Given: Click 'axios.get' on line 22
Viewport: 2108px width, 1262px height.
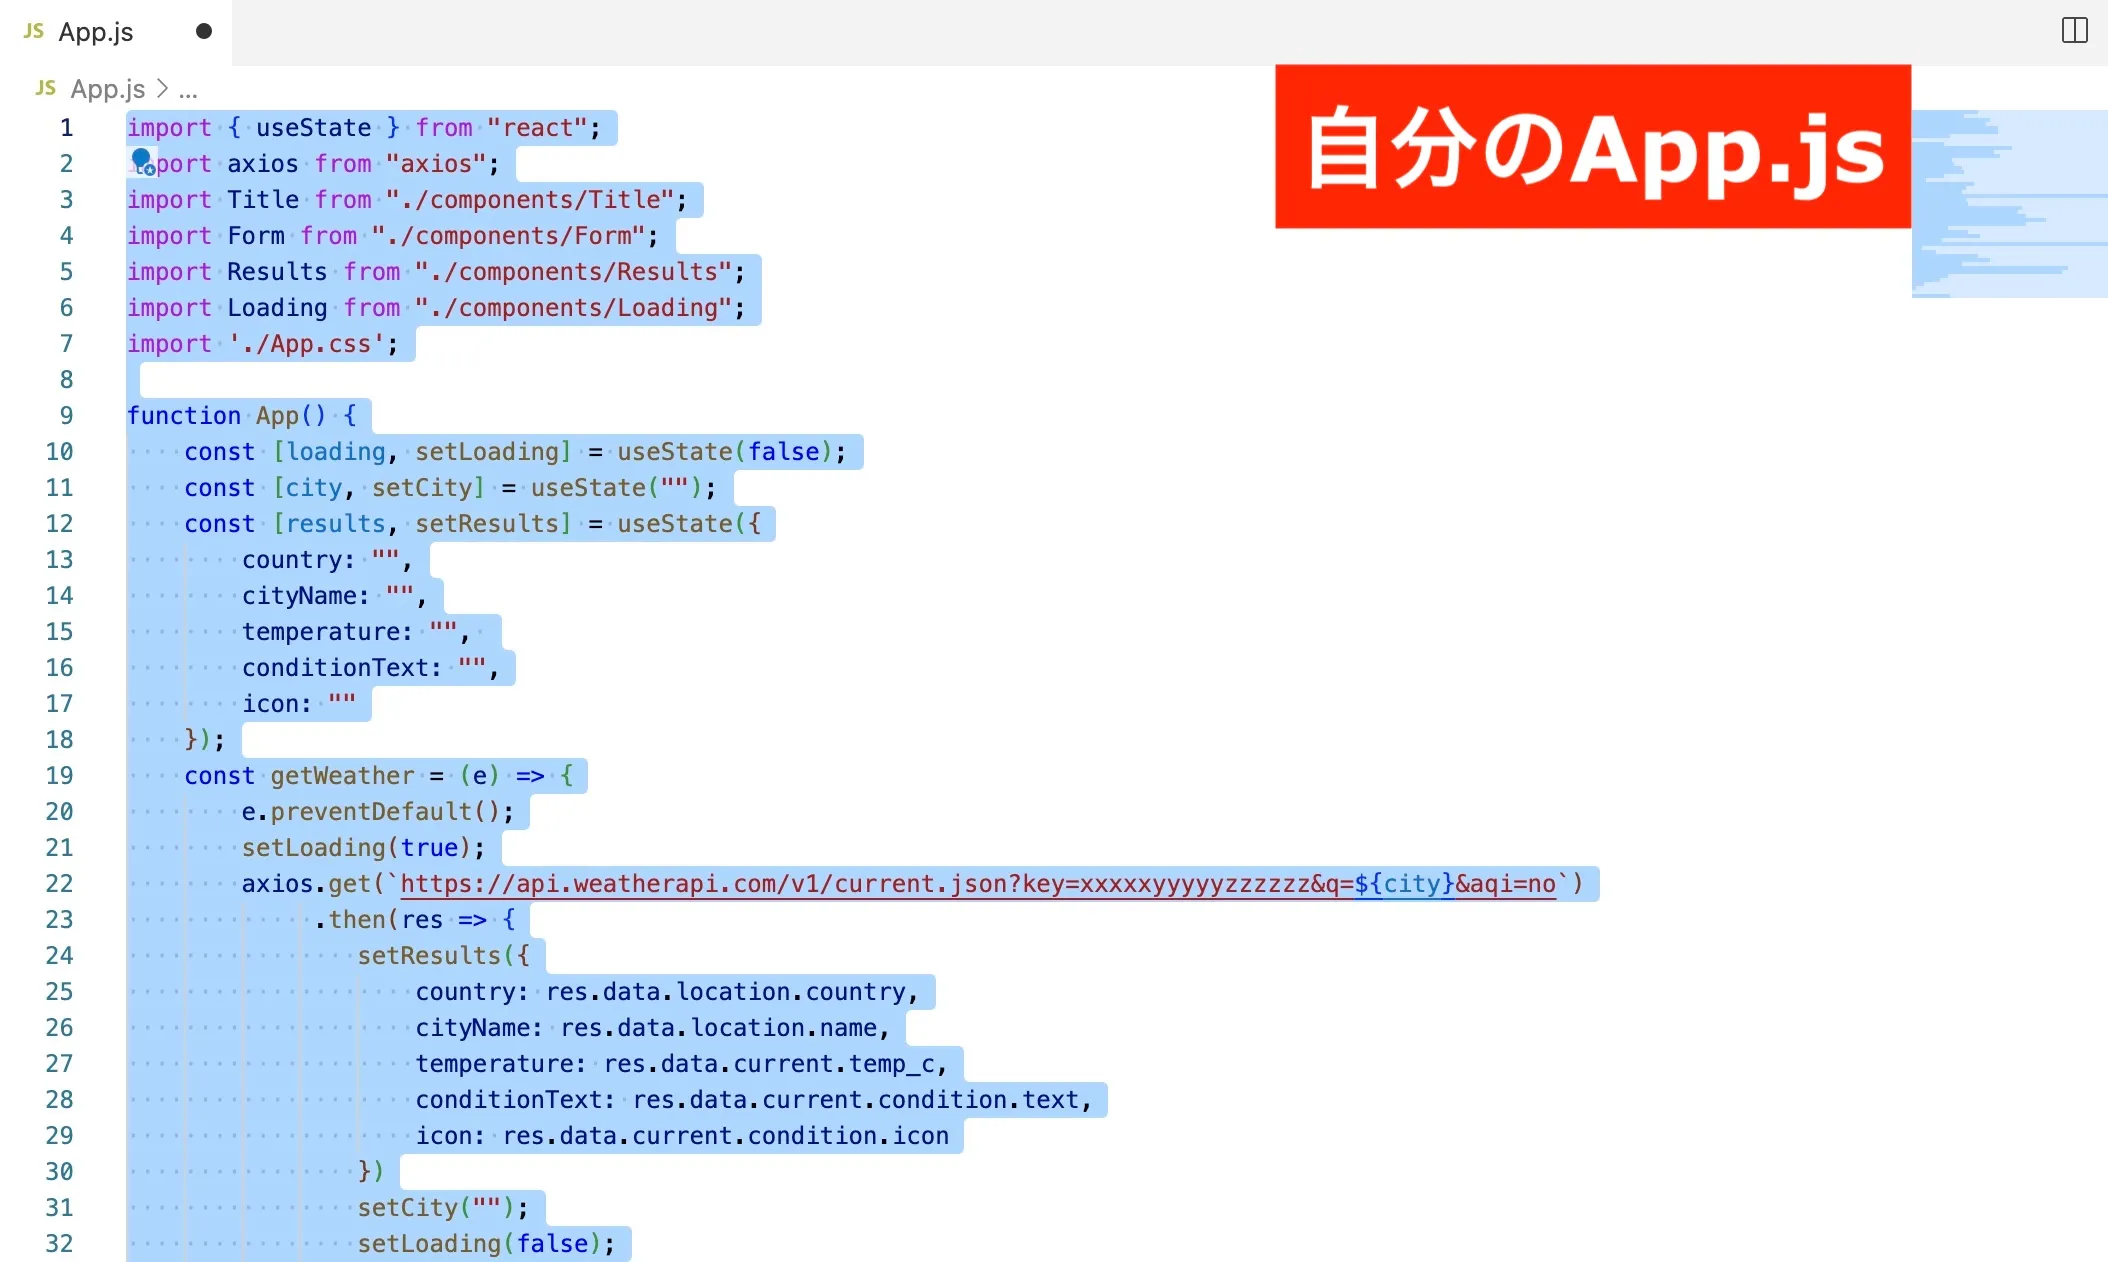Looking at the screenshot, I should 306,884.
